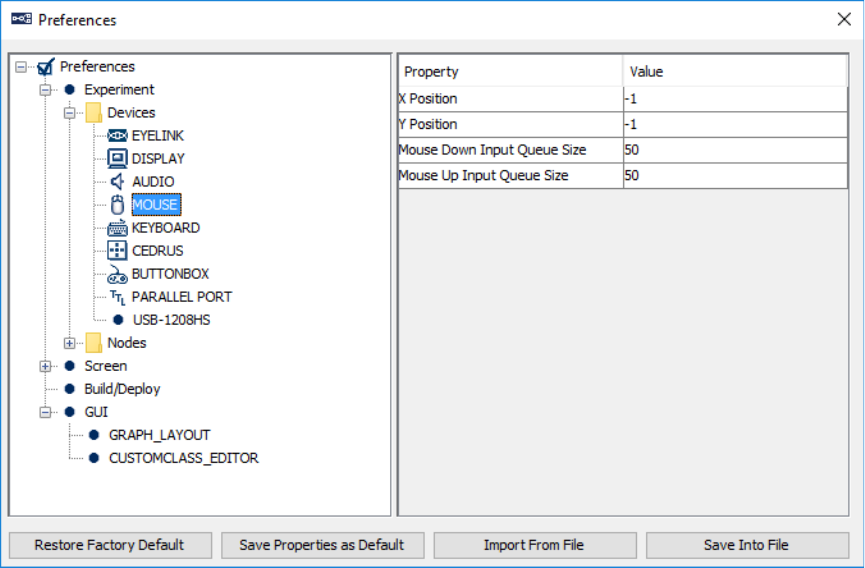Click Import From File button
This screenshot has width=865, height=568.
coord(535,545)
